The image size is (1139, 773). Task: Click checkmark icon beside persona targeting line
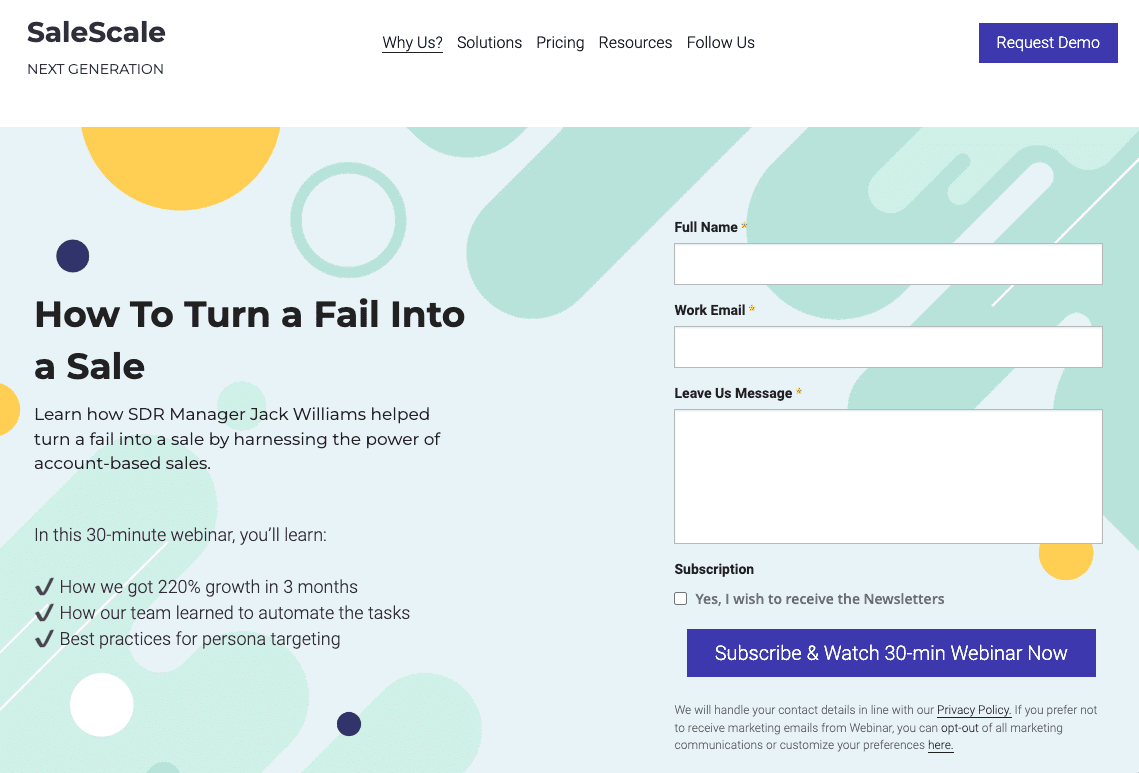pyautogui.click(x=44, y=639)
